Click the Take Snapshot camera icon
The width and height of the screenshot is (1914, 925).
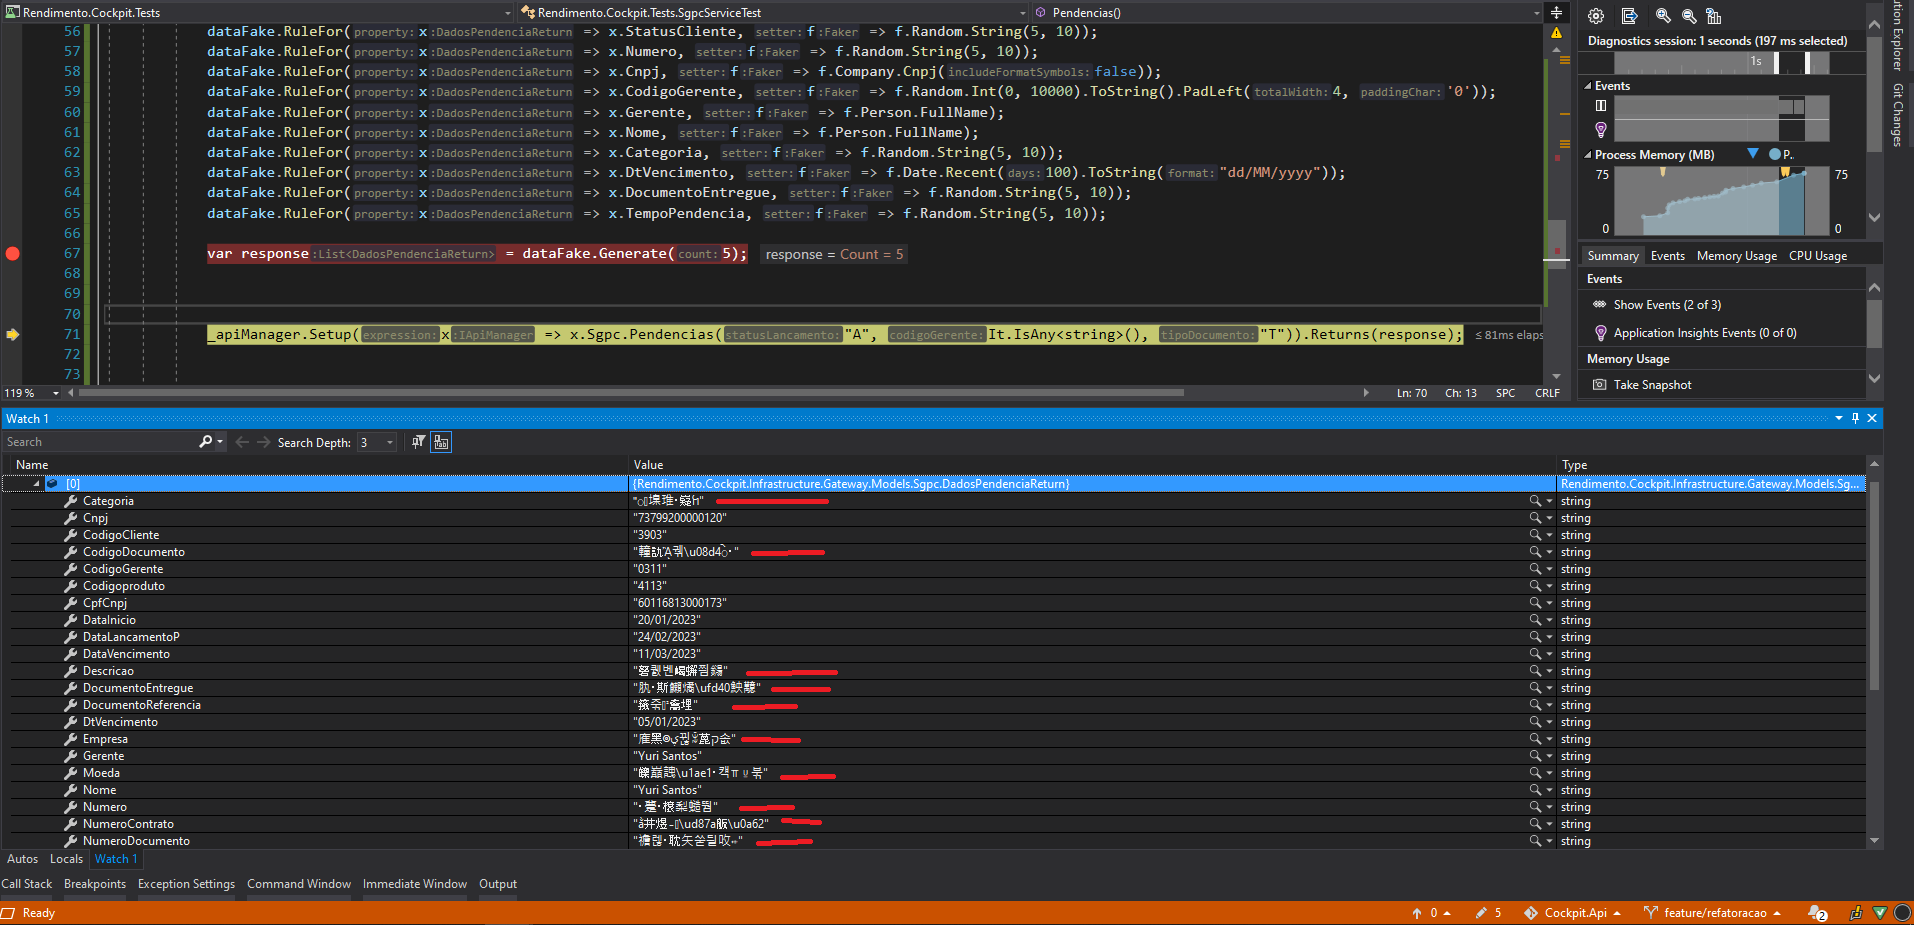1599,385
